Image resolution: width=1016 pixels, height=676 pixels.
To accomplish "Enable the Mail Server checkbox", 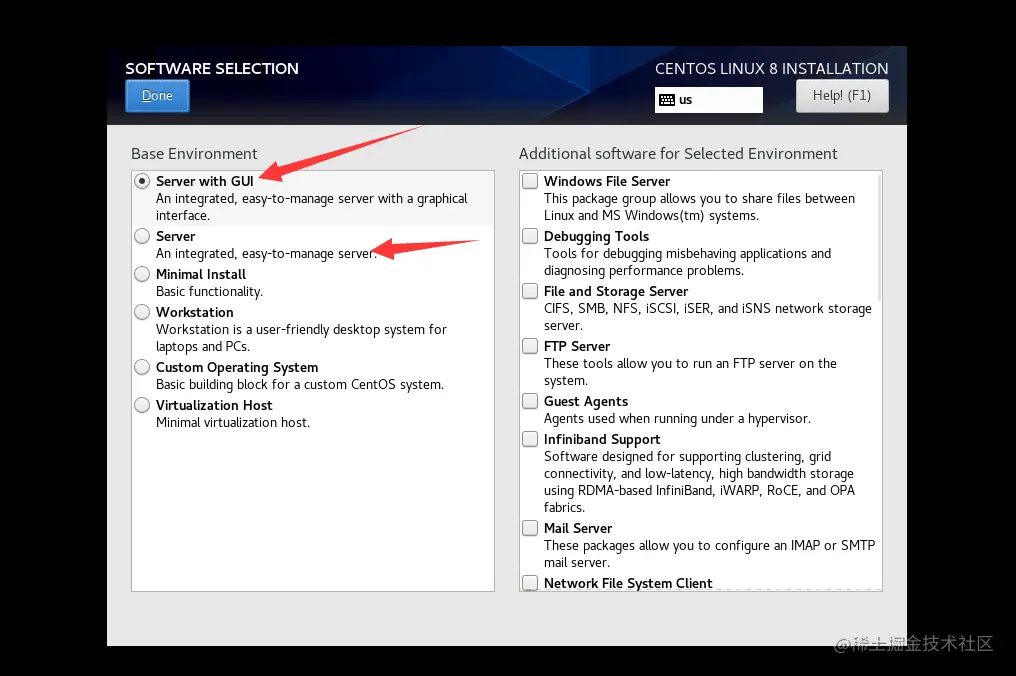I will 530,528.
